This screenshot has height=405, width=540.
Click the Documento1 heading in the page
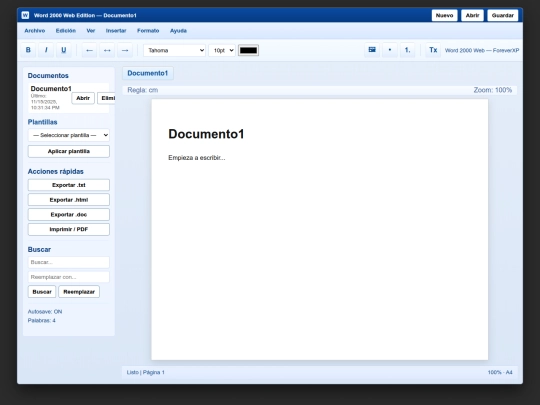tap(206, 134)
